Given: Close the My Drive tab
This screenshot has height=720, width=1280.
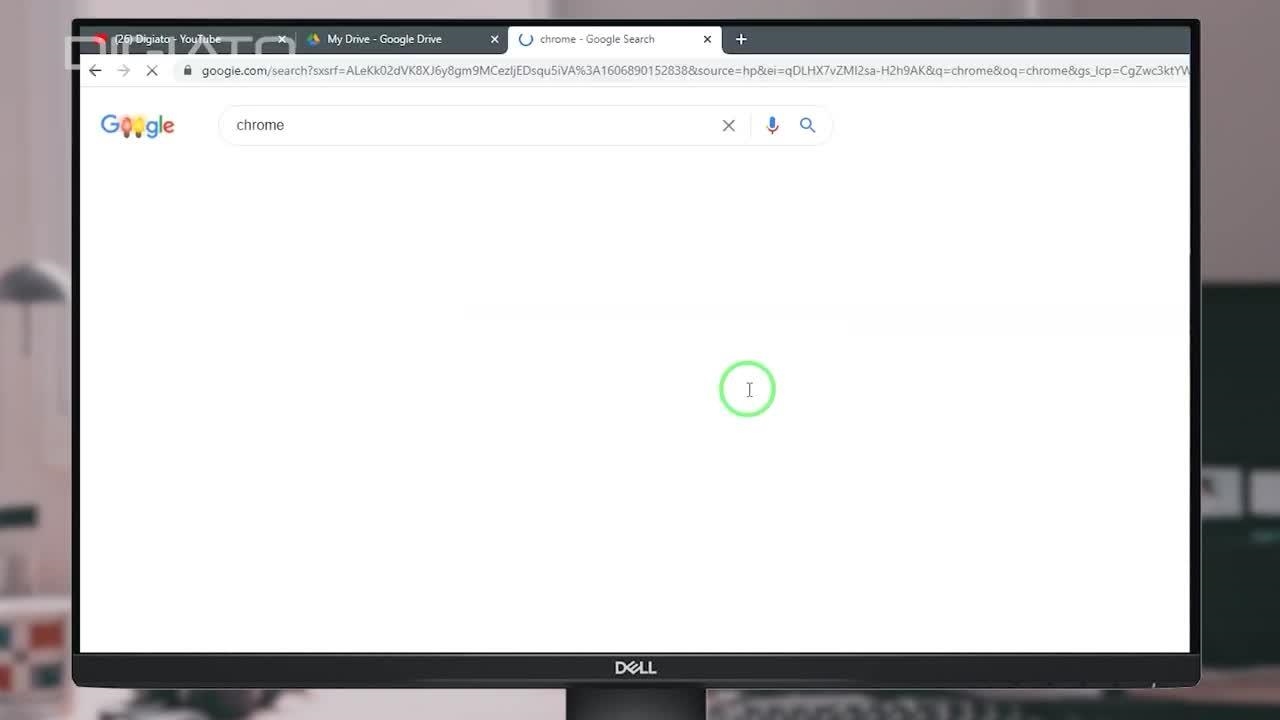Looking at the screenshot, I should tap(494, 39).
